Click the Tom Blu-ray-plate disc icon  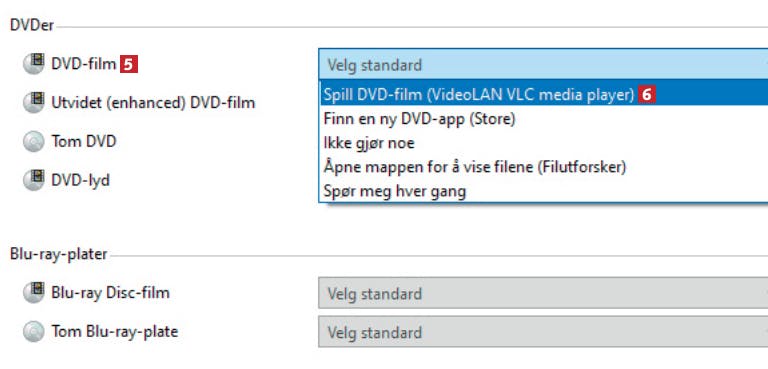(34, 332)
